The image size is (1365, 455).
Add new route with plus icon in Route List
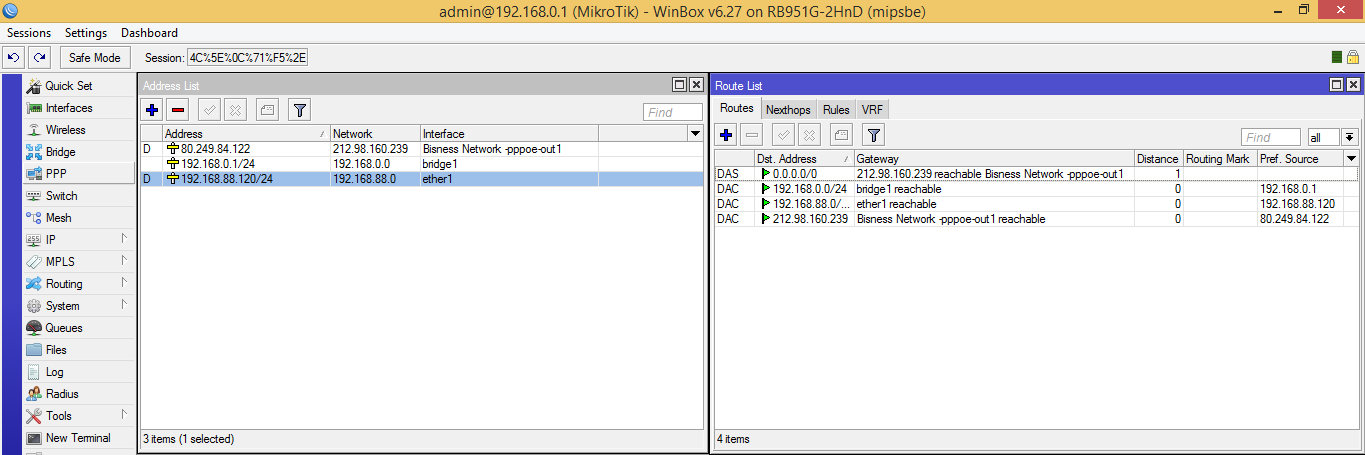coord(727,135)
